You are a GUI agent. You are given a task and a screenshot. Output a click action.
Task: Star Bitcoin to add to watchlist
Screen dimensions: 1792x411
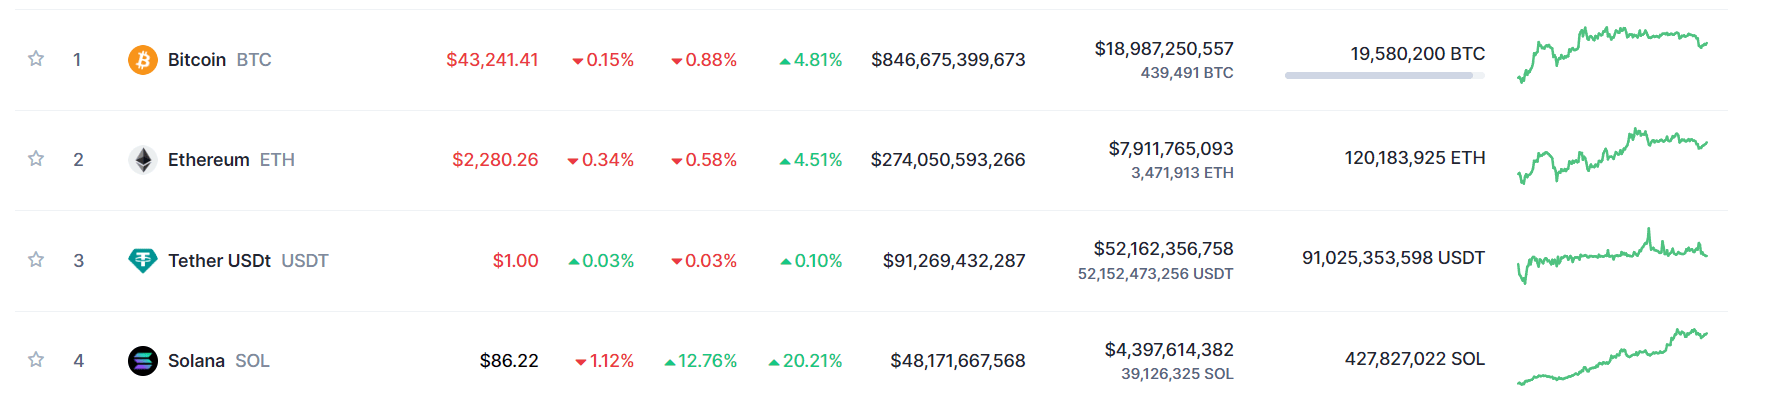click(x=36, y=59)
